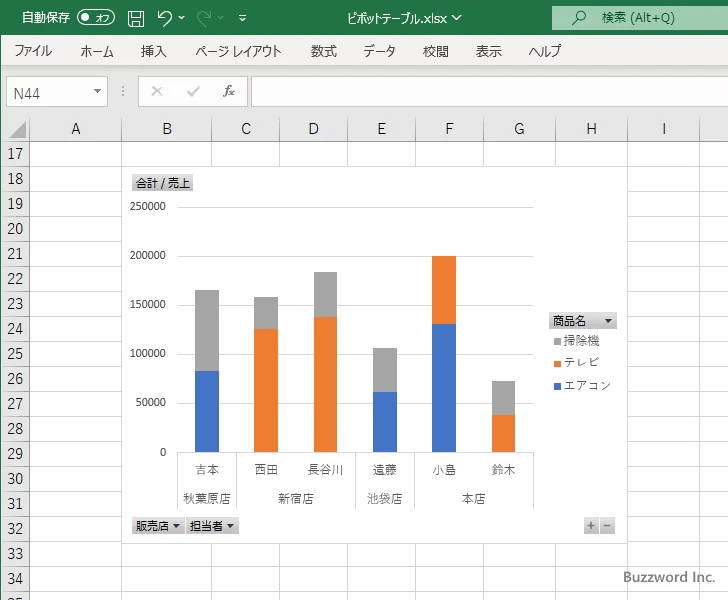
Task: Click the Redo arrow icon
Action: pos(203,18)
